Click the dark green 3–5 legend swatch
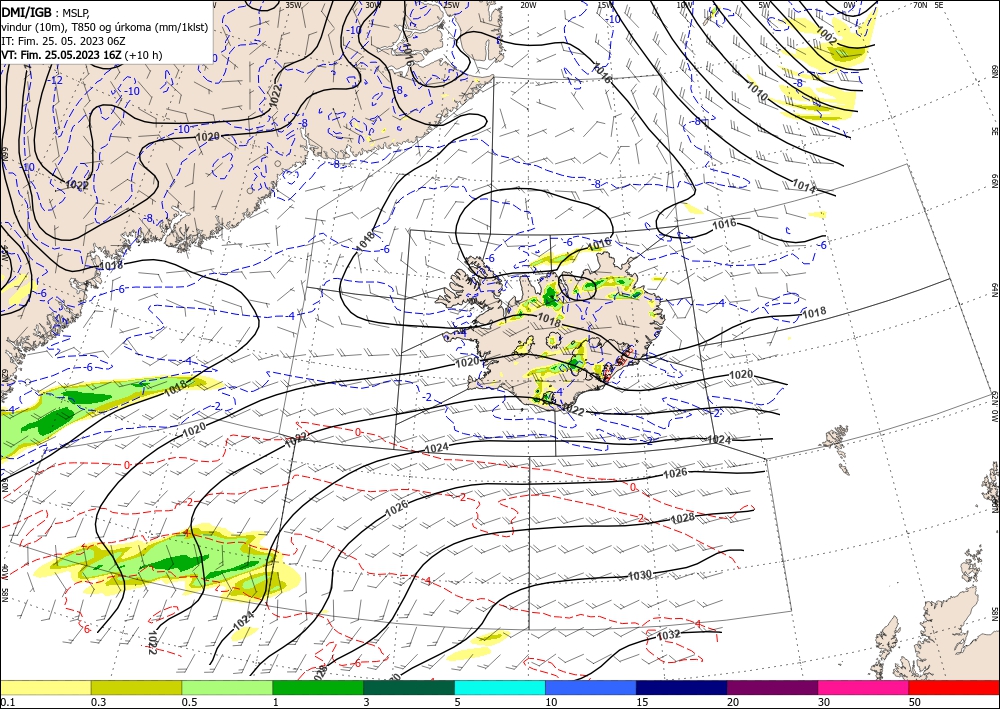The height and width of the screenshot is (709, 1000). tap(409, 687)
